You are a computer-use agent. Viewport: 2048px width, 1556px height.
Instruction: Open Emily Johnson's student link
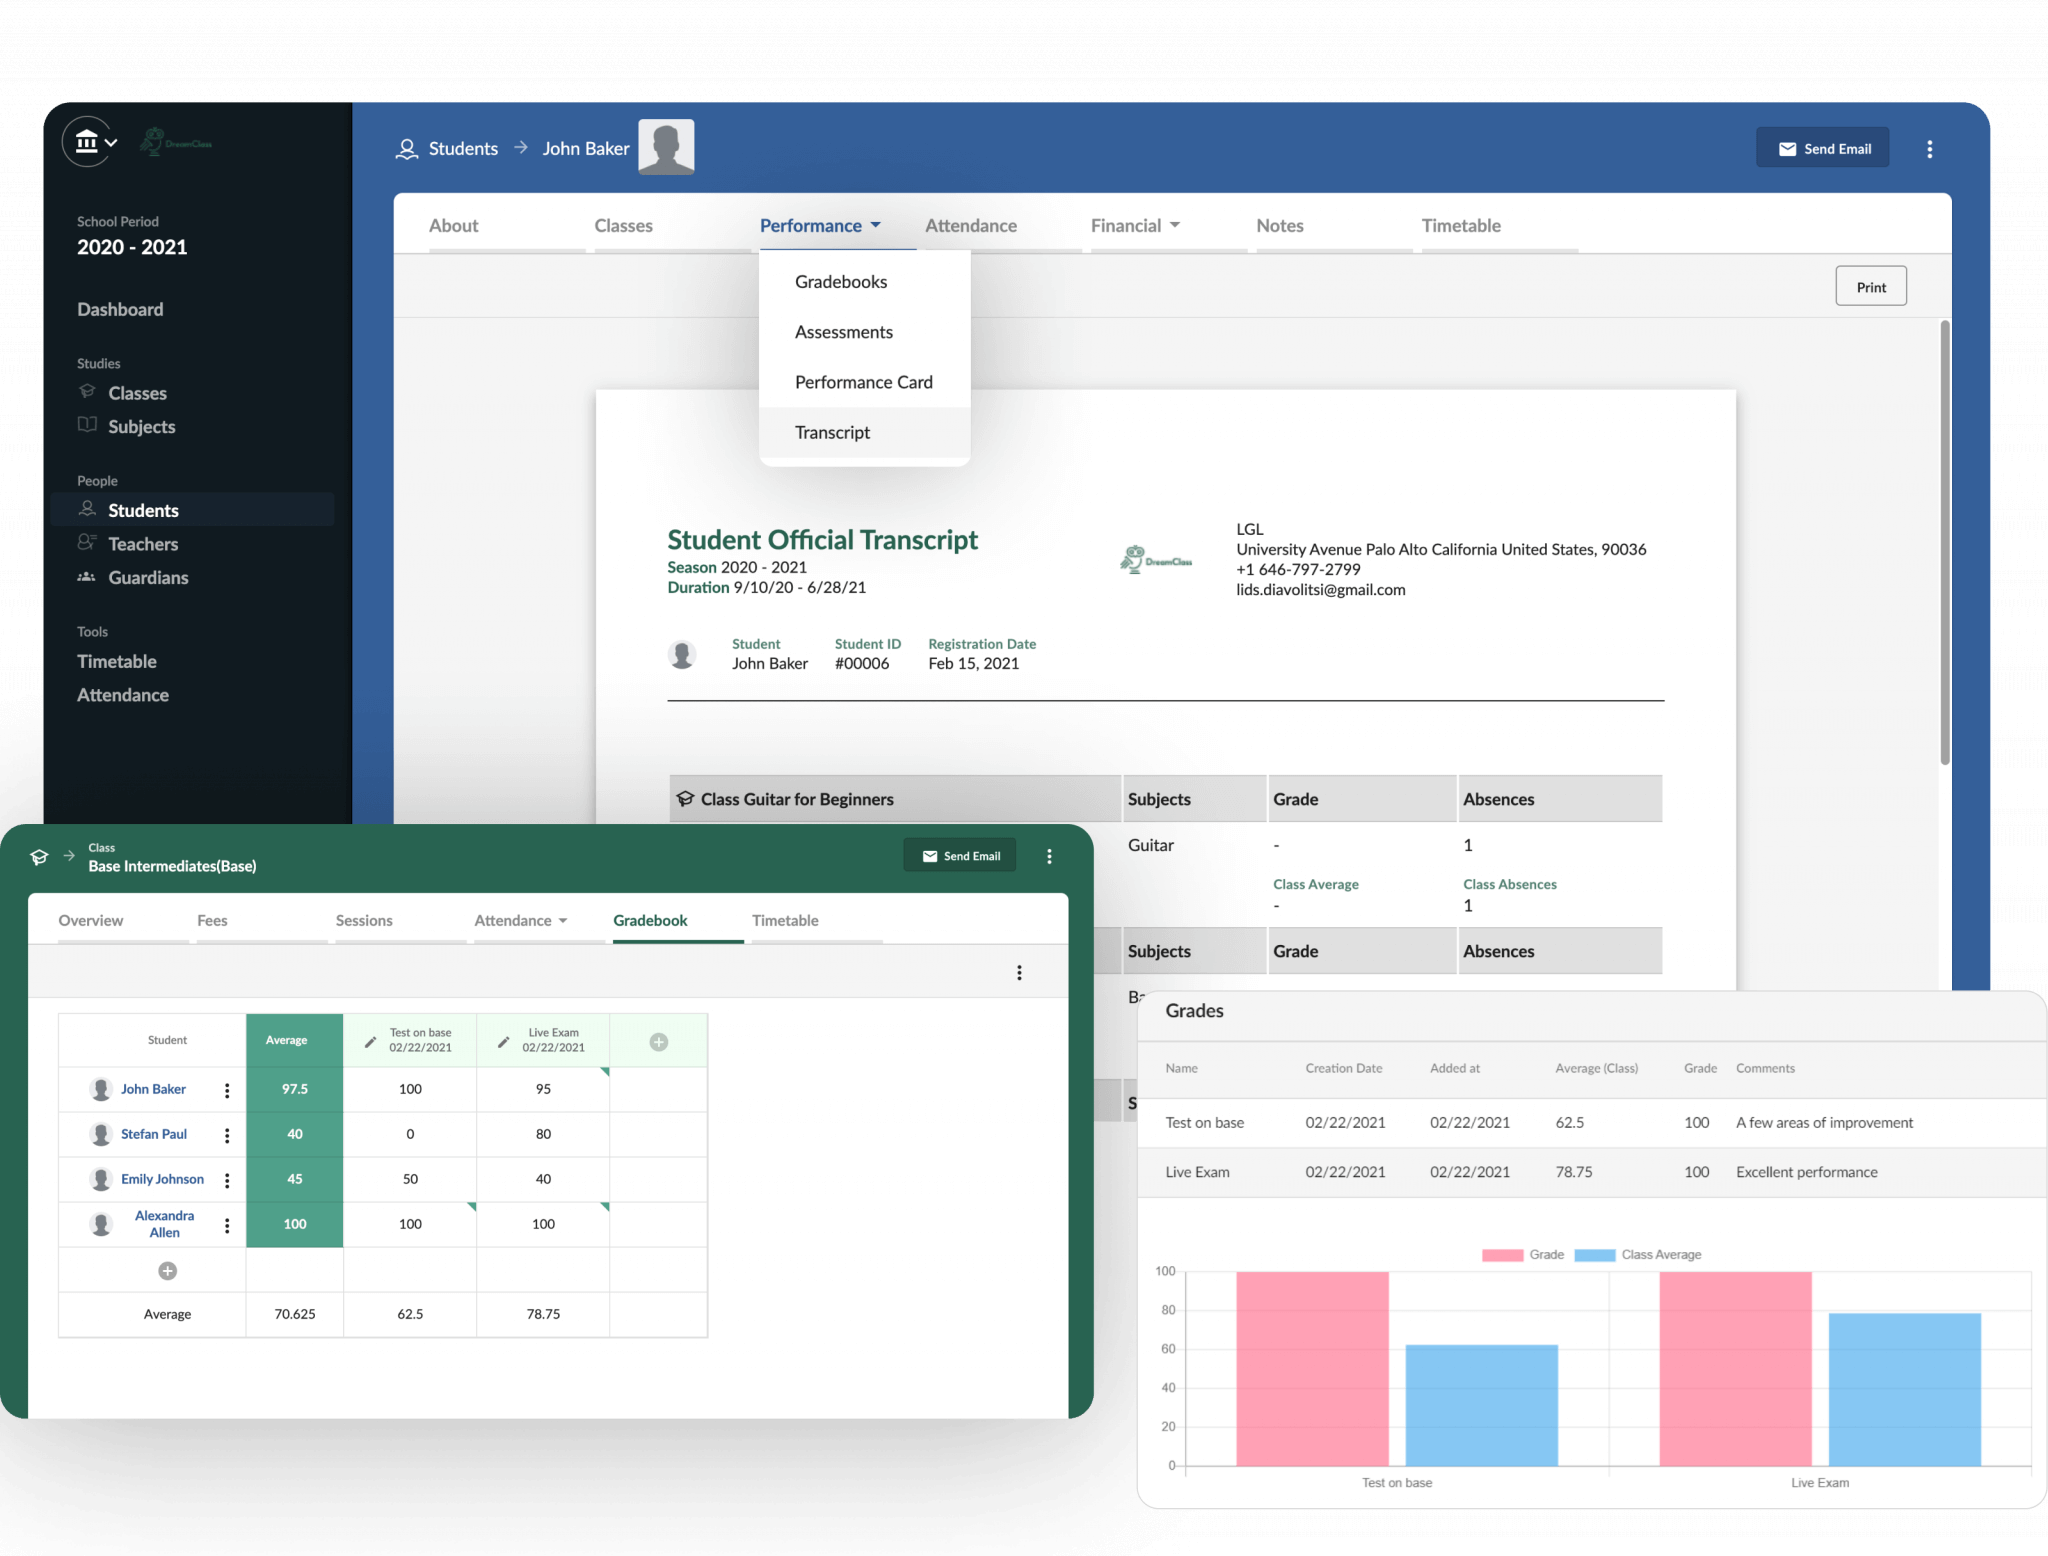pos(162,1179)
